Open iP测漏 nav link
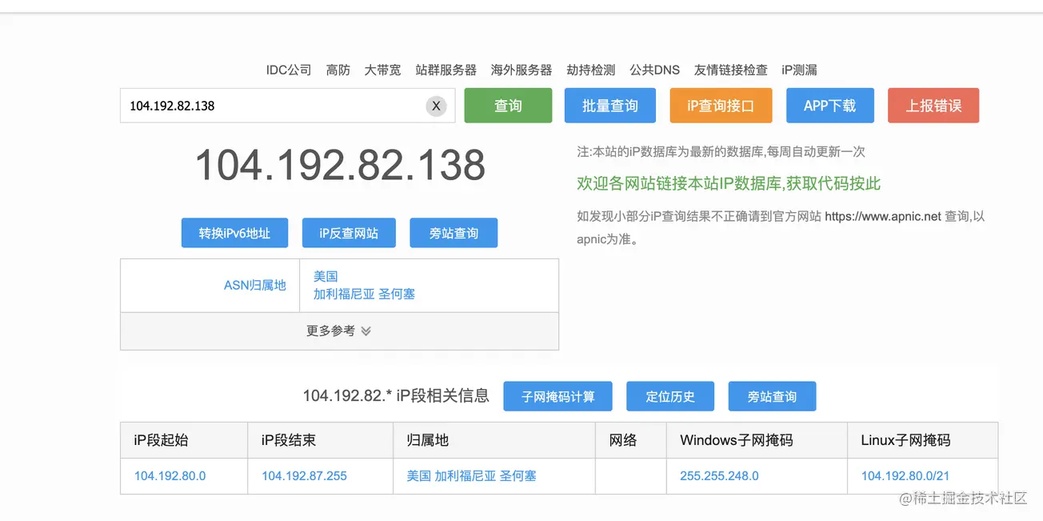The width and height of the screenshot is (1043, 521). click(799, 70)
